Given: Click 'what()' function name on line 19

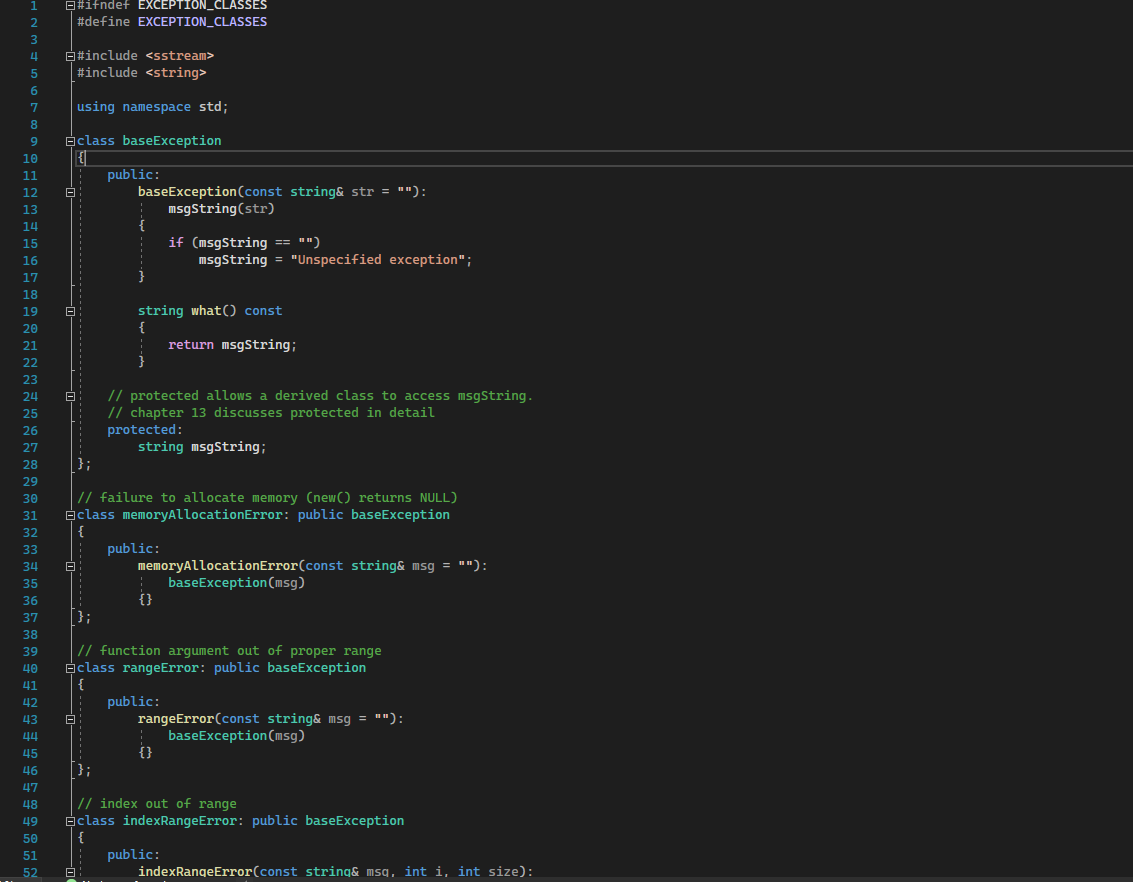Looking at the screenshot, I should (214, 311).
